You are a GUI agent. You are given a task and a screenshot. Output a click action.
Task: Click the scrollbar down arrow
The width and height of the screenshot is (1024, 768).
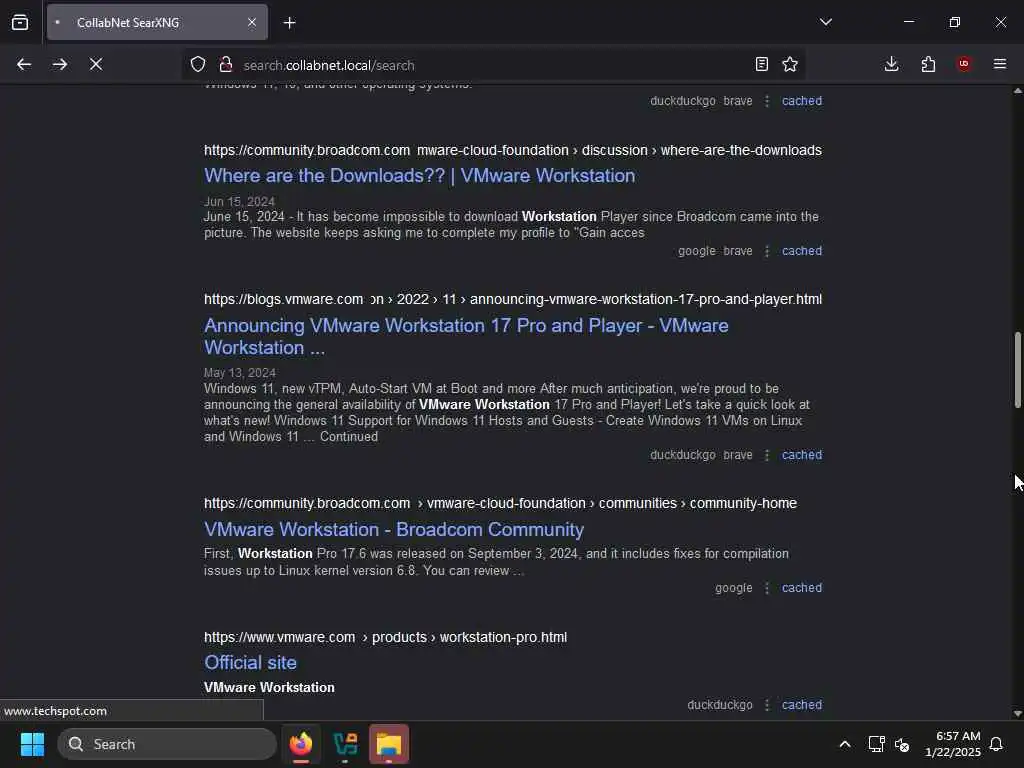(x=1017, y=714)
